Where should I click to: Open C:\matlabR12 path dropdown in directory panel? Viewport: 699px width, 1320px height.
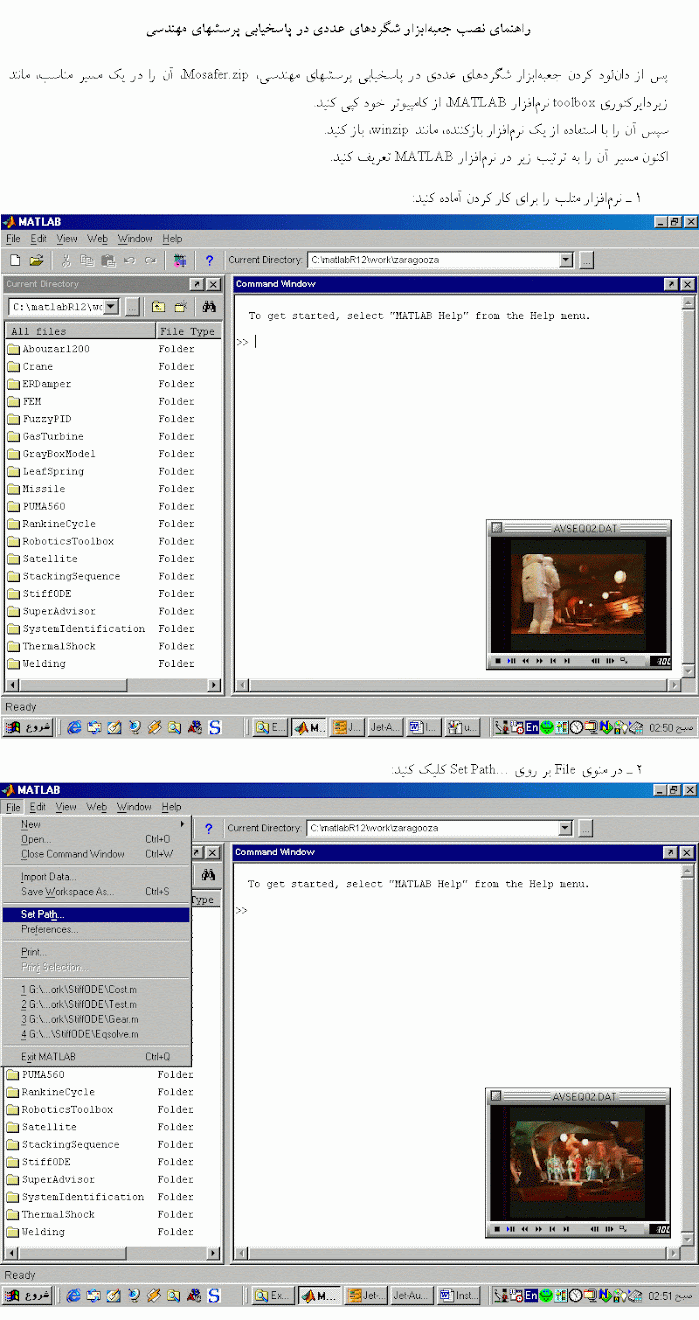coord(110,307)
